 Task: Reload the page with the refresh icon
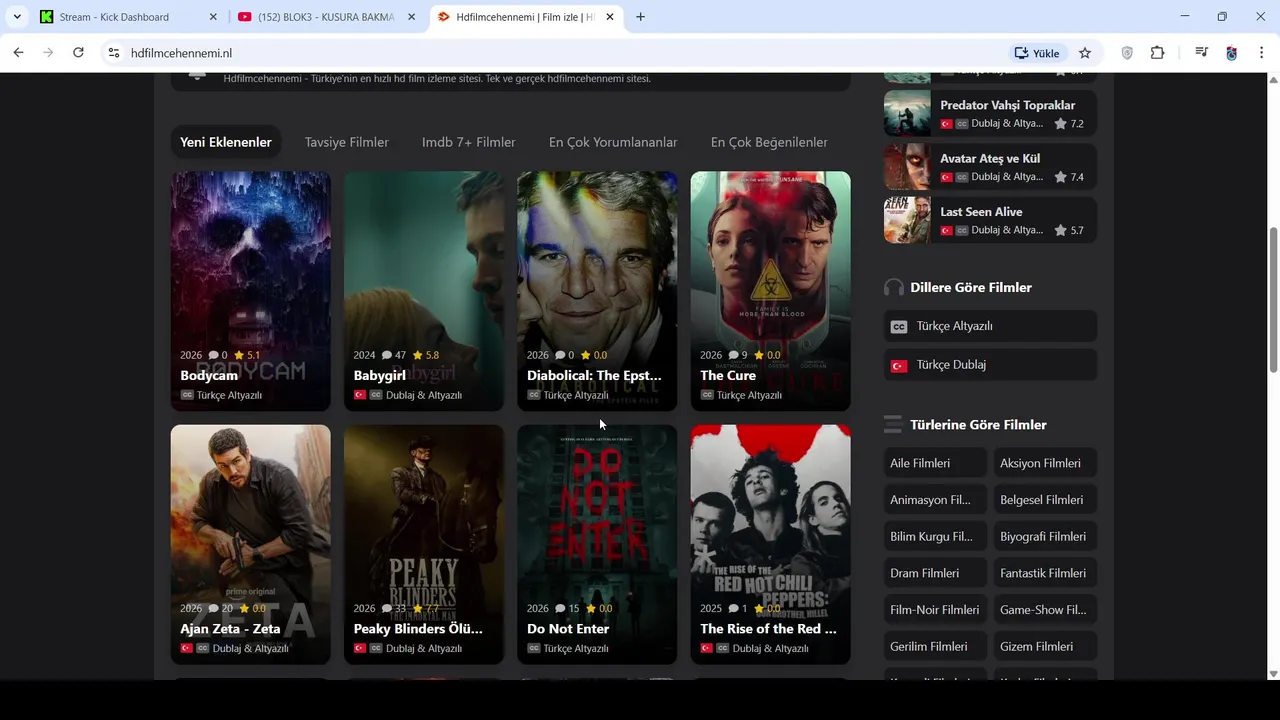[x=78, y=53]
